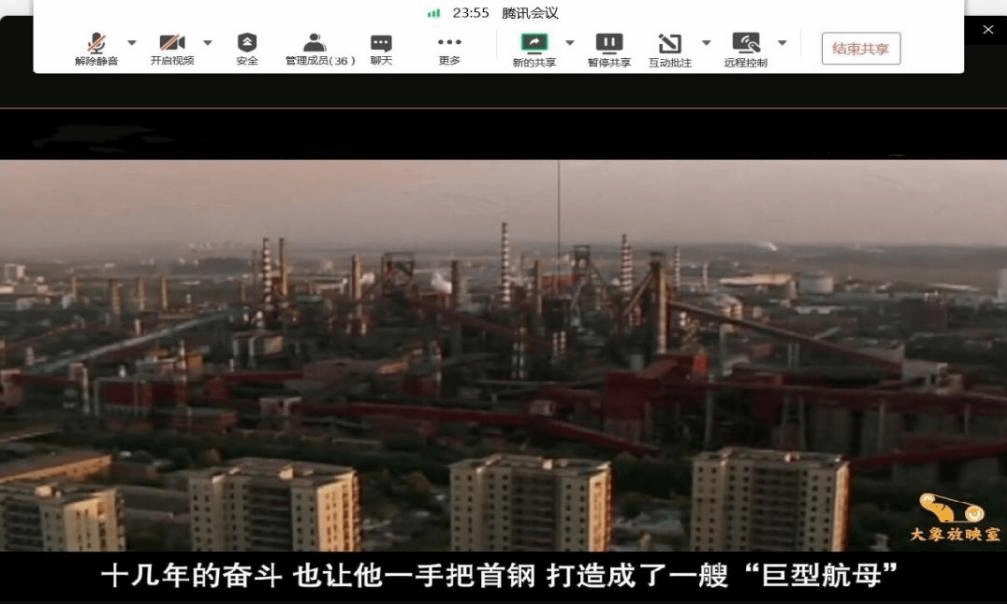Unmute the microphone (解除静音)

pos(96,48)
